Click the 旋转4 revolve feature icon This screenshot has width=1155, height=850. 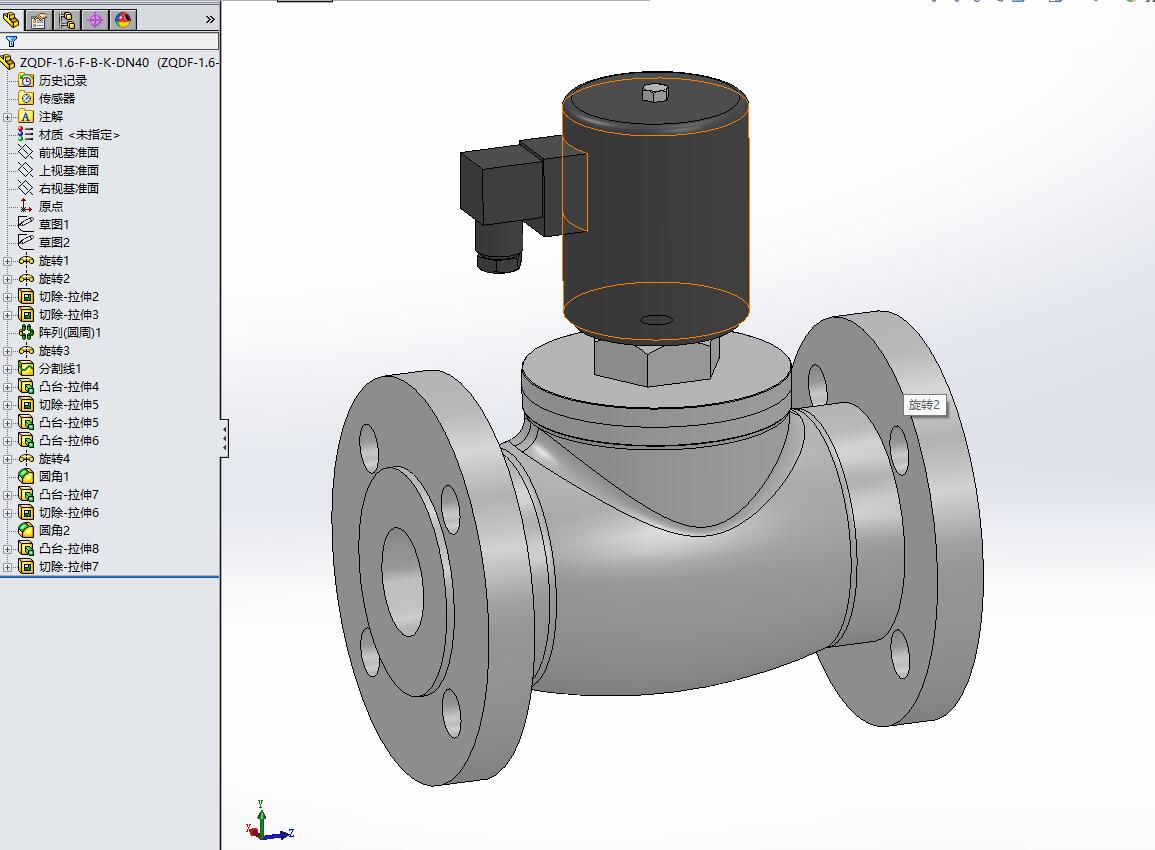click(26, 458)
